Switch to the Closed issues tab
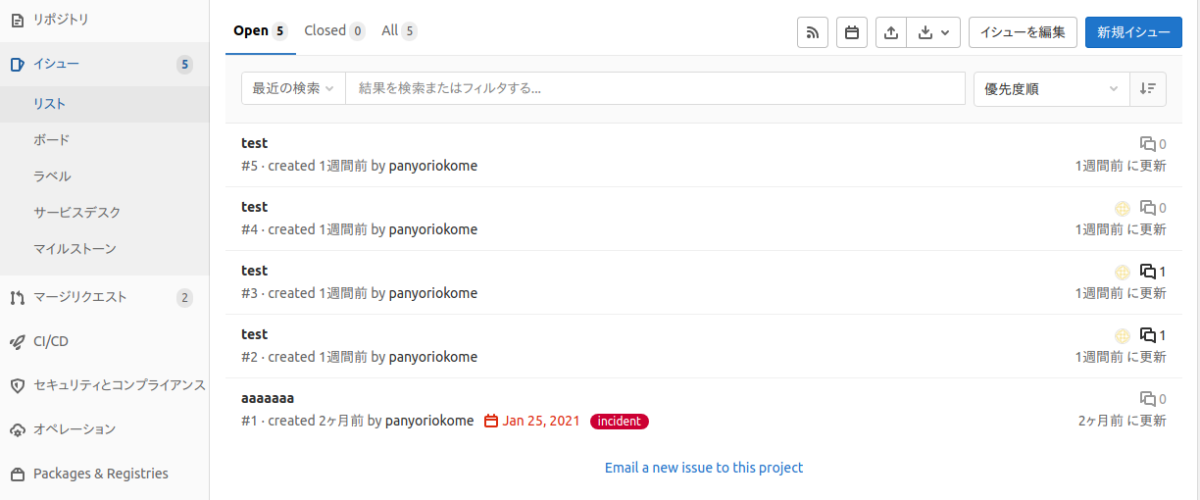1200x500 pixels. 335,30
